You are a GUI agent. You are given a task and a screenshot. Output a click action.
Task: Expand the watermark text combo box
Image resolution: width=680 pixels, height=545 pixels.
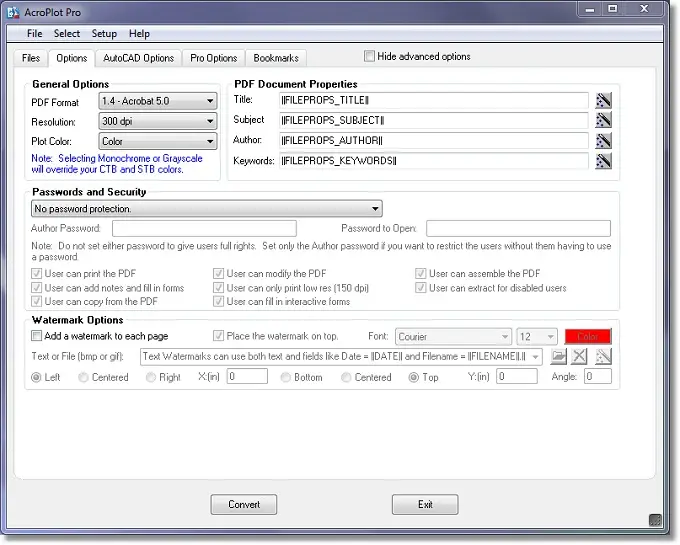[536, 357]
